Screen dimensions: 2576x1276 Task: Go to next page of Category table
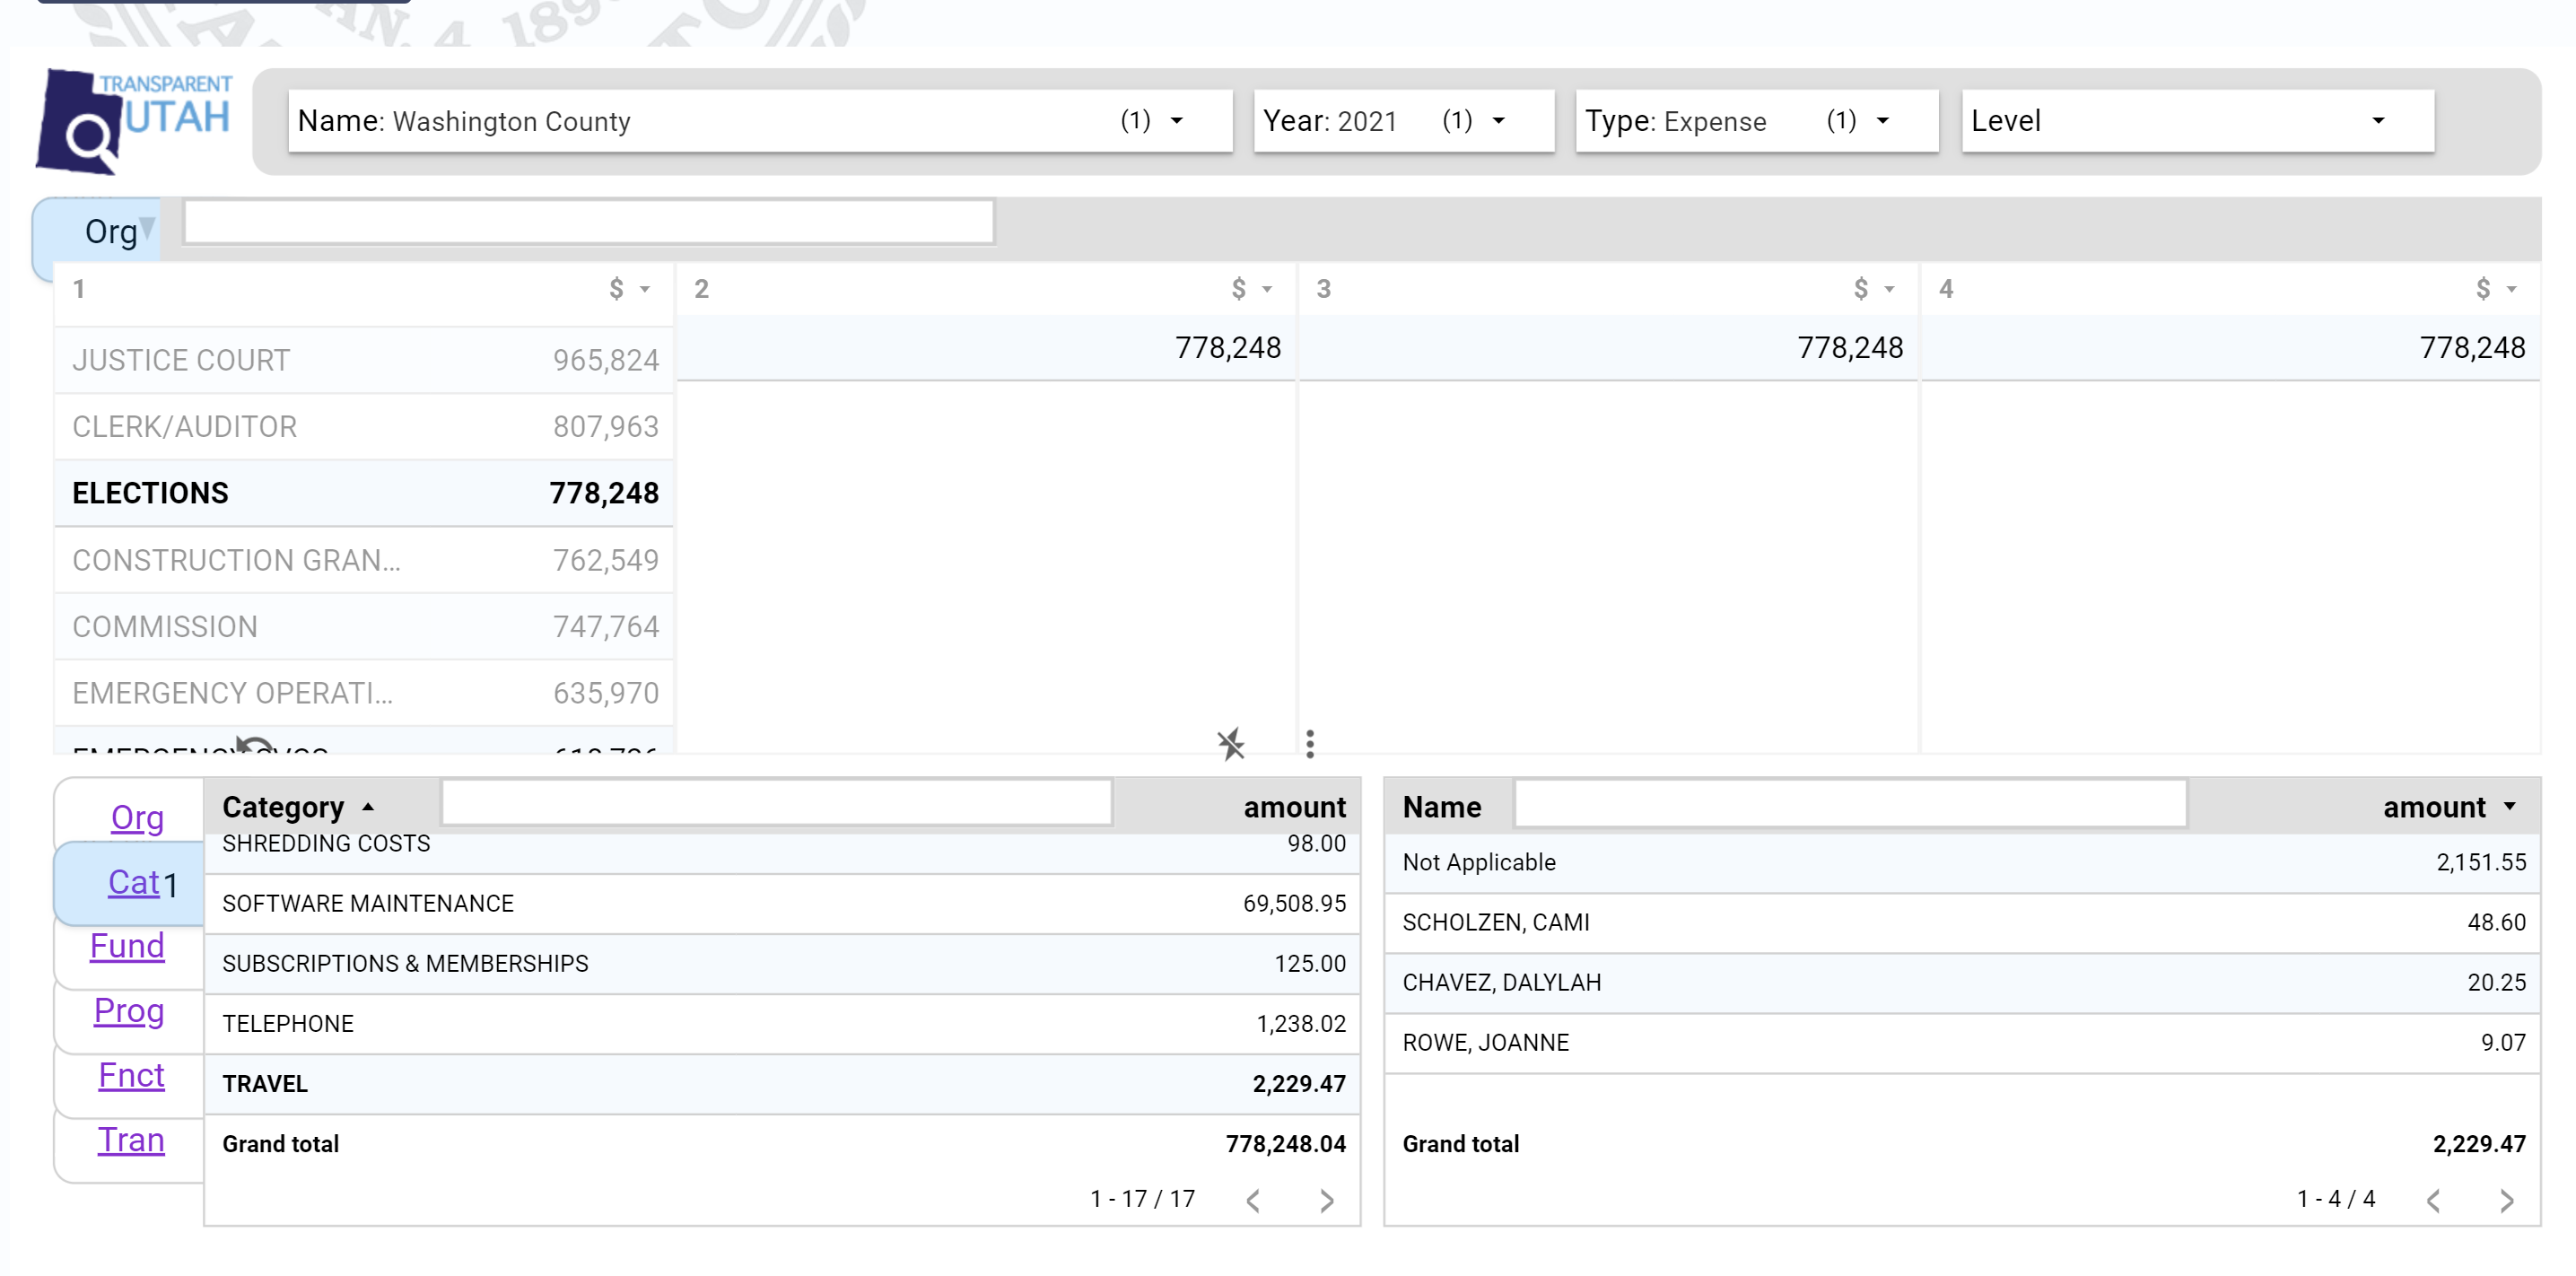coord(1327,1200)
